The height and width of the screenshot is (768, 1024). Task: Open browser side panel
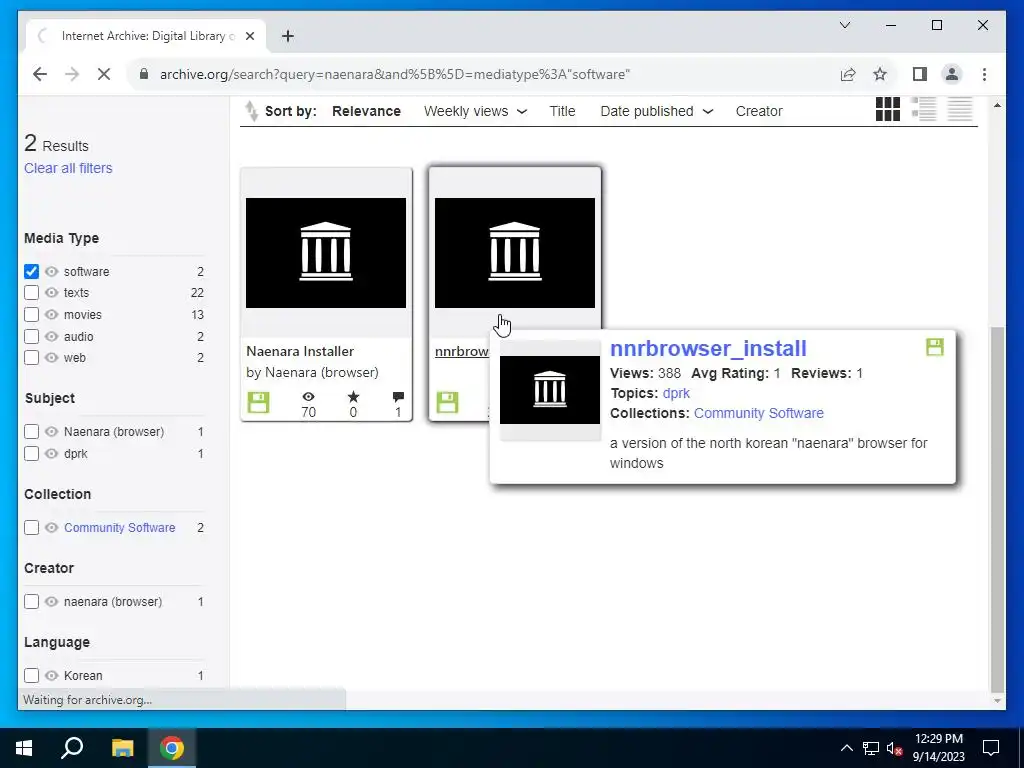coord(920,74)
